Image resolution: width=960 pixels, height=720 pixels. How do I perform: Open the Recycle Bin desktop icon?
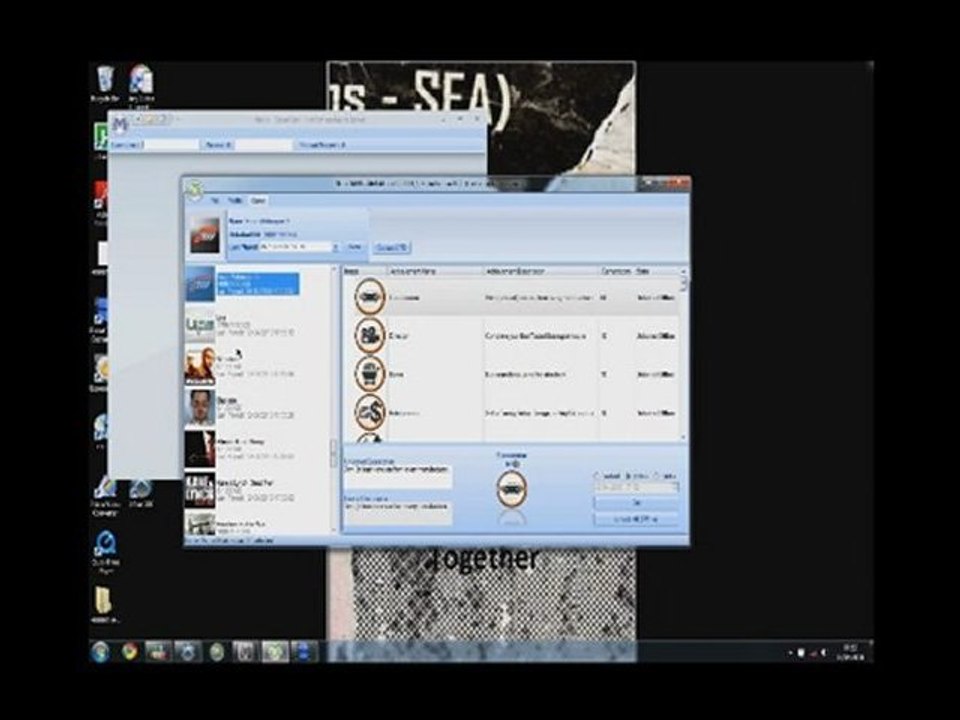(x=105, y=83)
